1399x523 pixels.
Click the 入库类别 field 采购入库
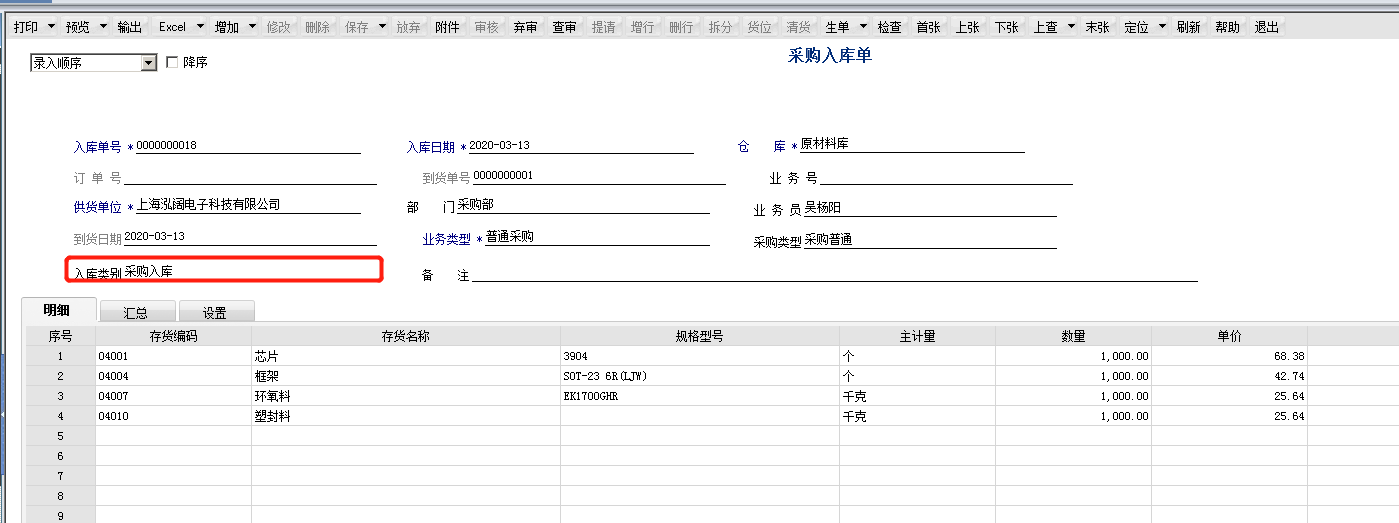click(x=250, y=270)
